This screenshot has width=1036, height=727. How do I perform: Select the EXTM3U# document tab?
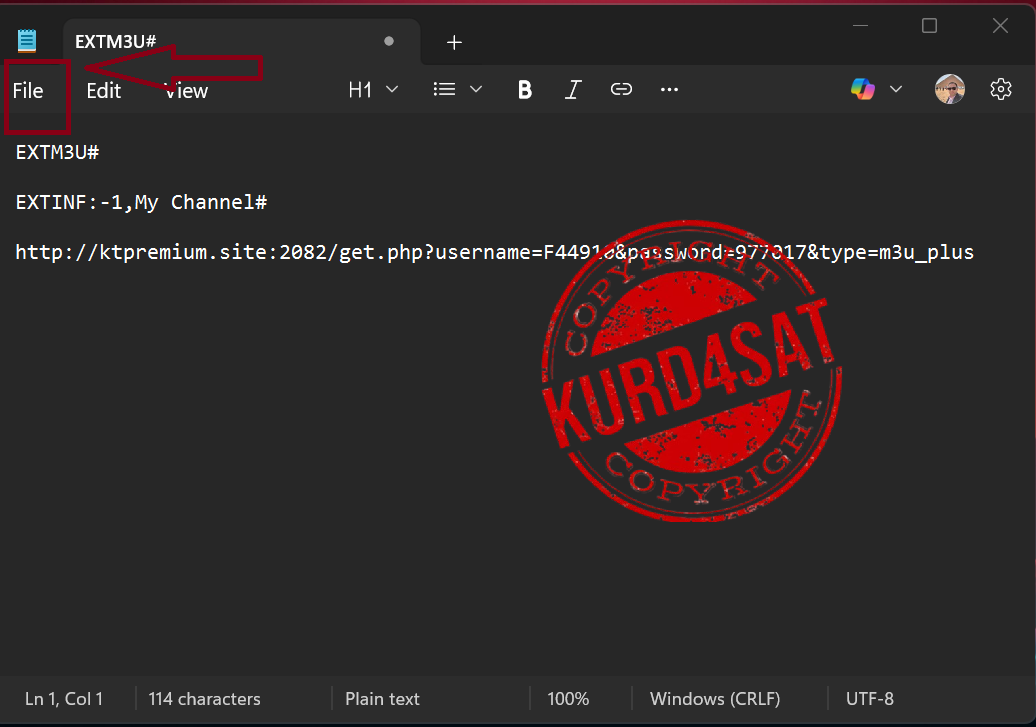[242, 42]
